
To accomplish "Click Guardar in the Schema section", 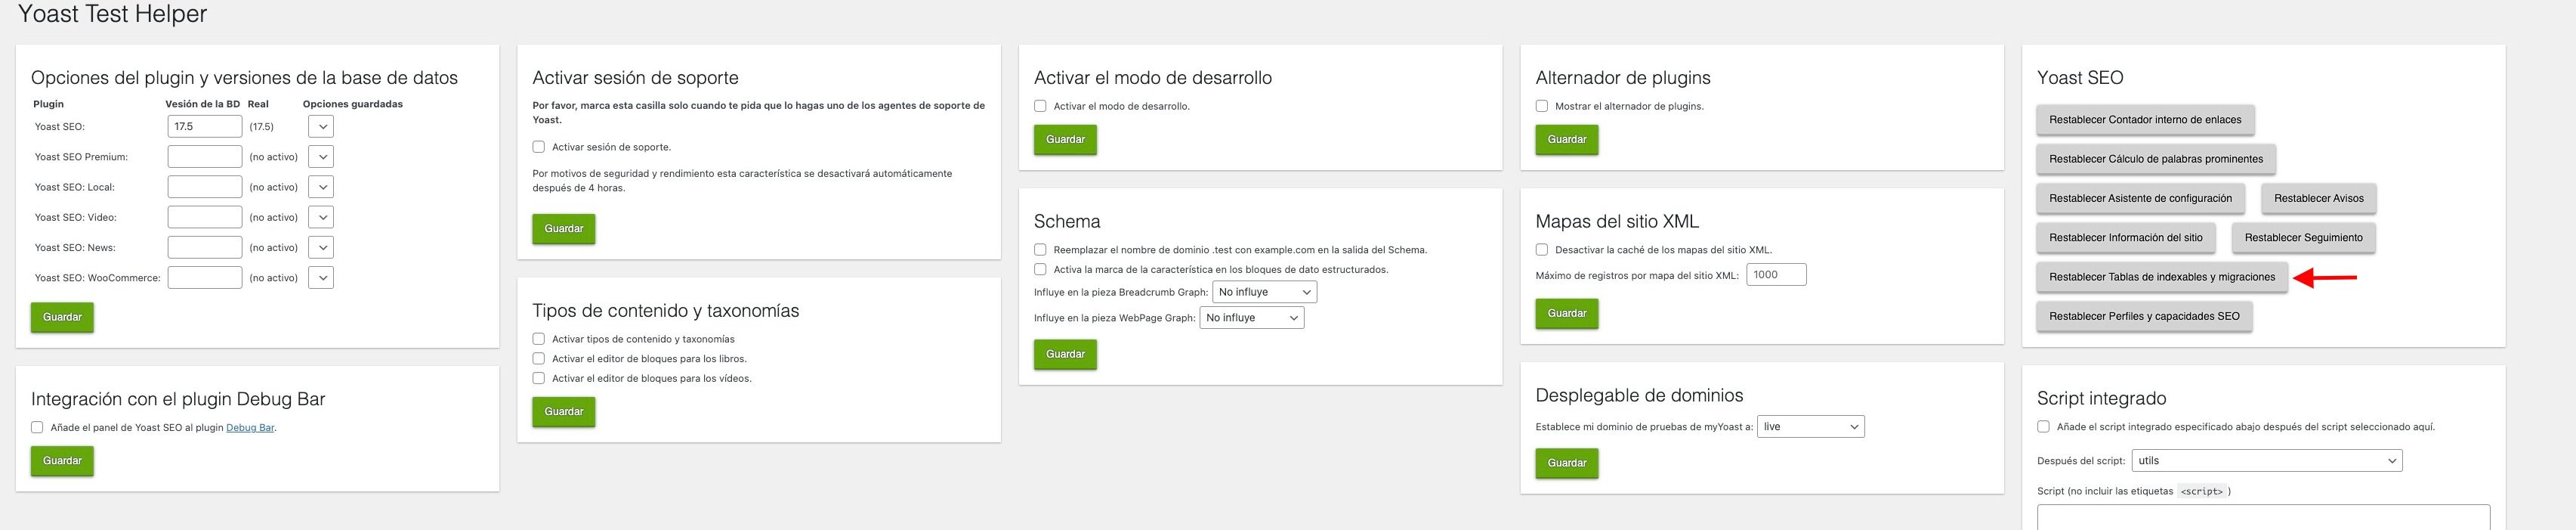I will pos(1066,355).
